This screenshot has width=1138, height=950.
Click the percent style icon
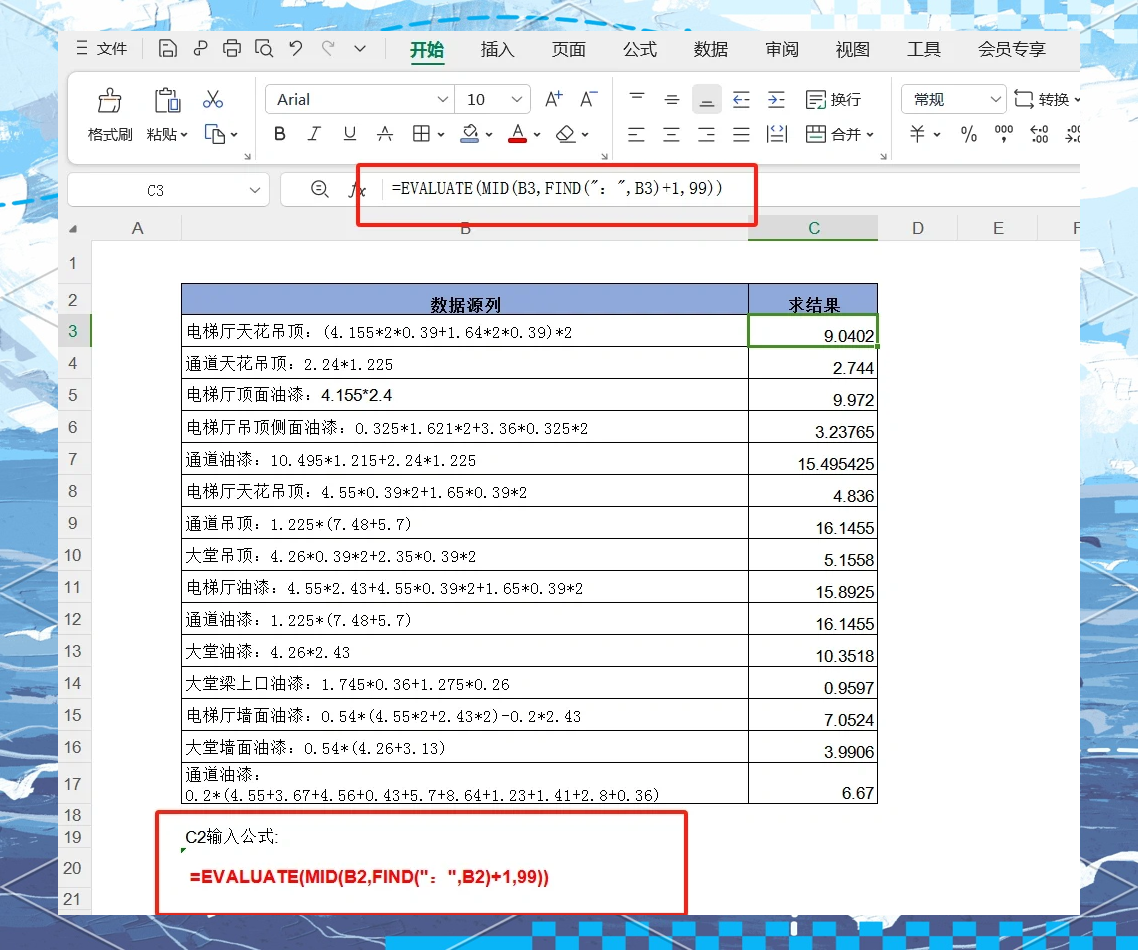tap(969, 134)
